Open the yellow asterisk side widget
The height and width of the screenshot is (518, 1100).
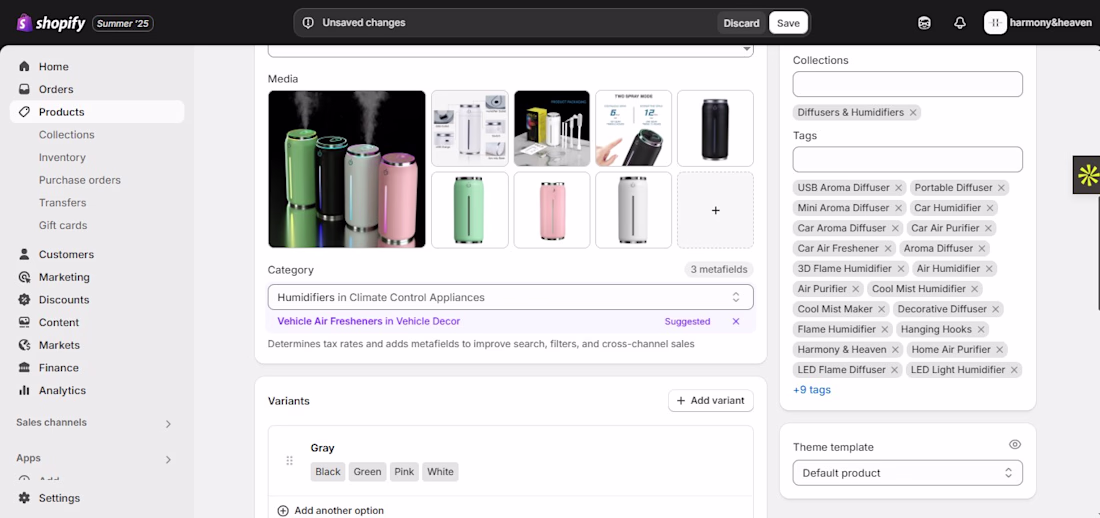click(x=1087, y=175)
